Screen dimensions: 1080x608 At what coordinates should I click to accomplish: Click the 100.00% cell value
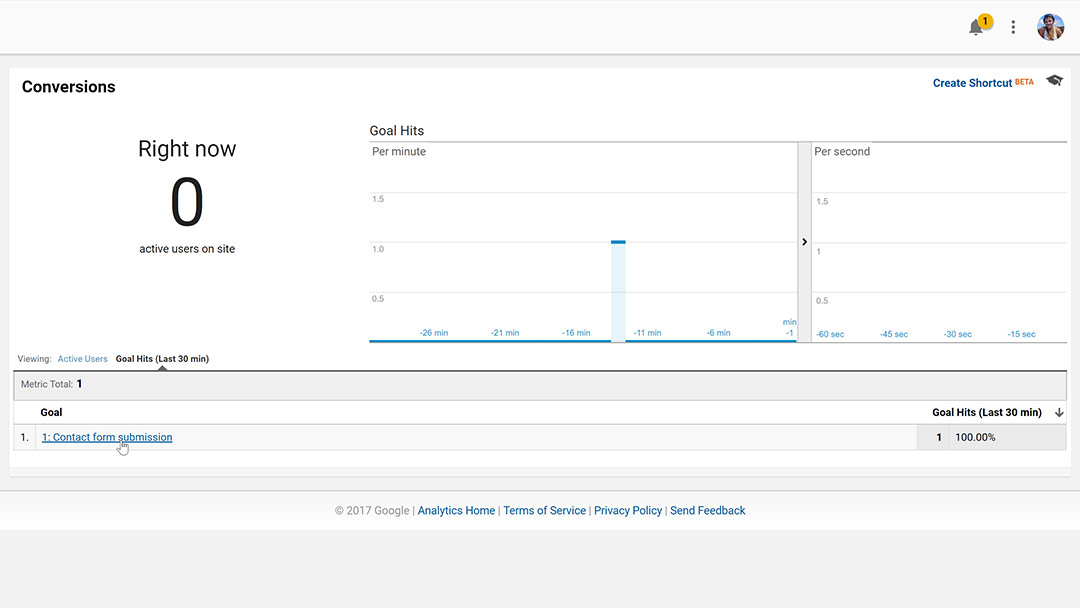975,437
